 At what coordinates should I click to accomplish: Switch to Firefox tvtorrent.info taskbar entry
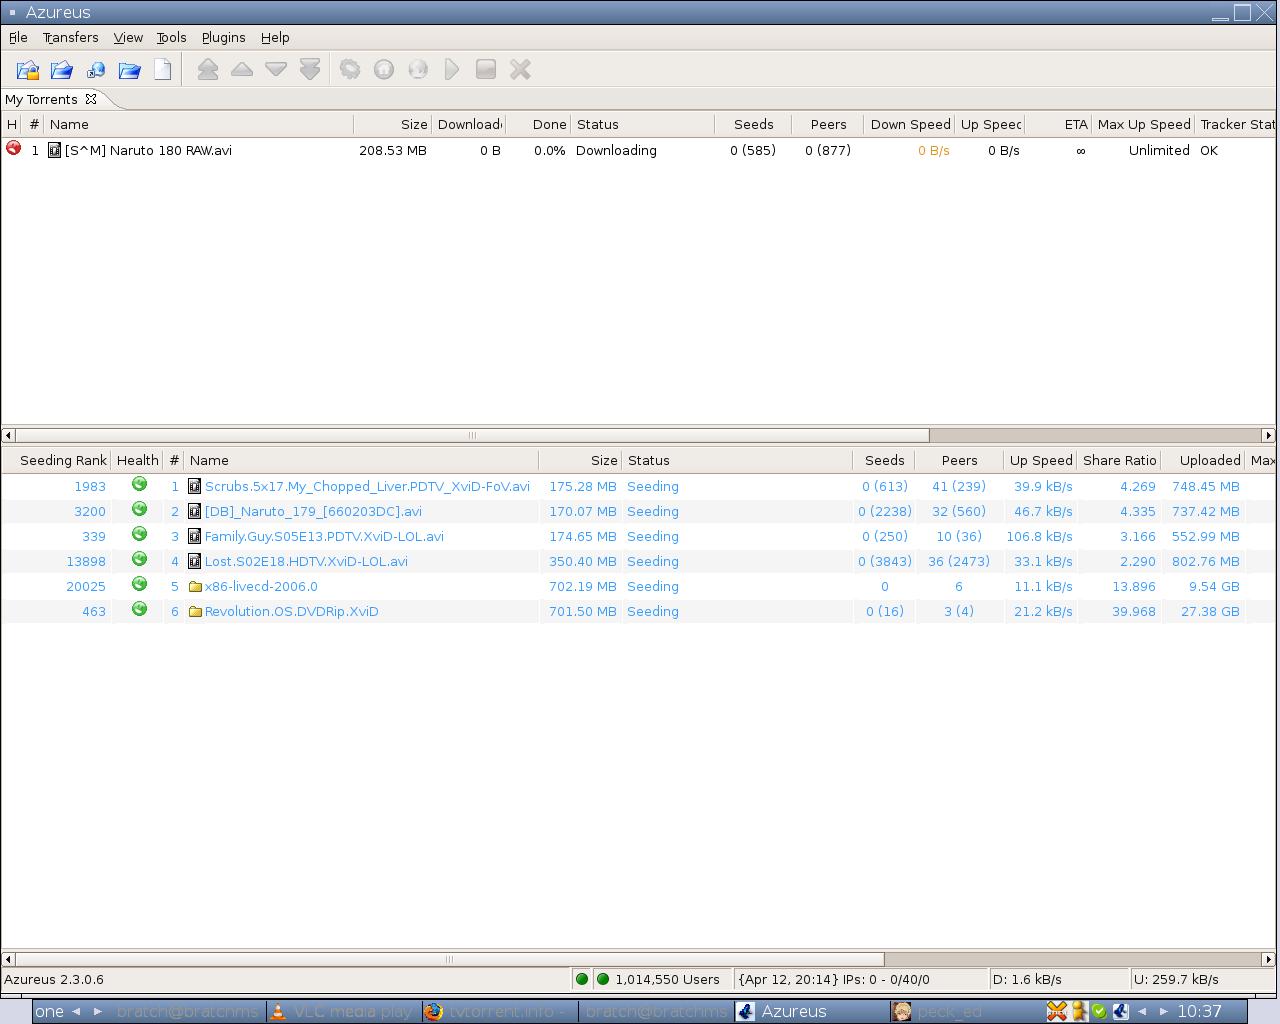pyautogui.click(x=498, y=1011)
